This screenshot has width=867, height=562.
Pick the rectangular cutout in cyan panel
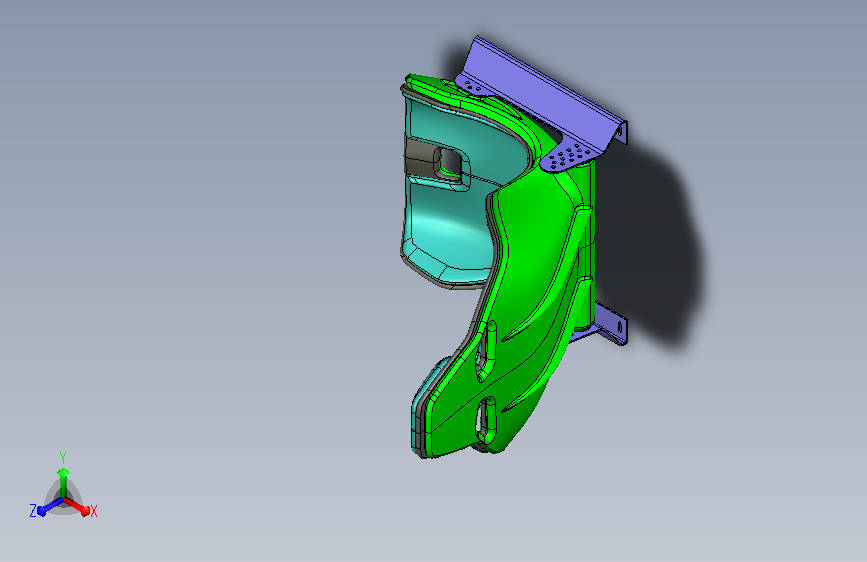[x=451, y=162]
